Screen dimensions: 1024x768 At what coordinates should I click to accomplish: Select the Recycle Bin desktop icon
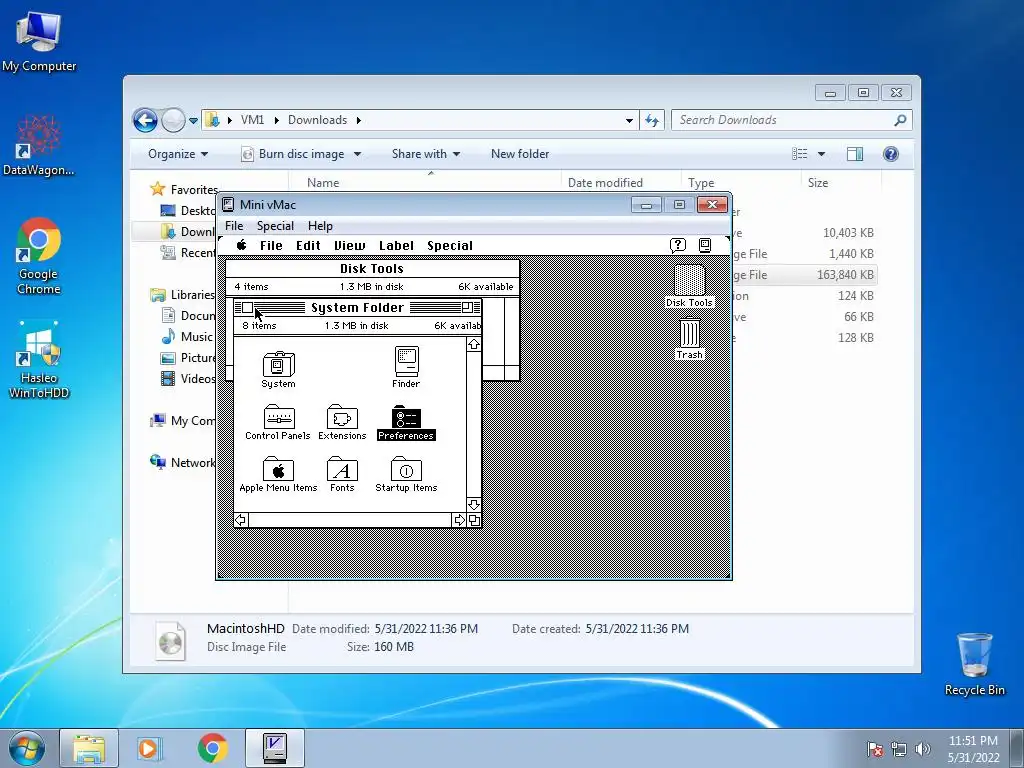point(974,664)
